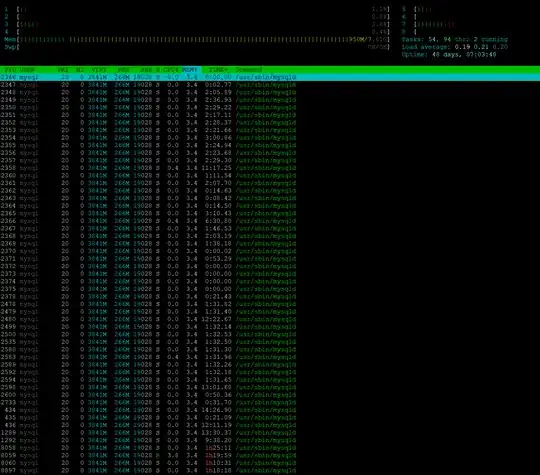Click the Uptime 48 days line
This screenshot has height=475, width=540.
(449, 54)
